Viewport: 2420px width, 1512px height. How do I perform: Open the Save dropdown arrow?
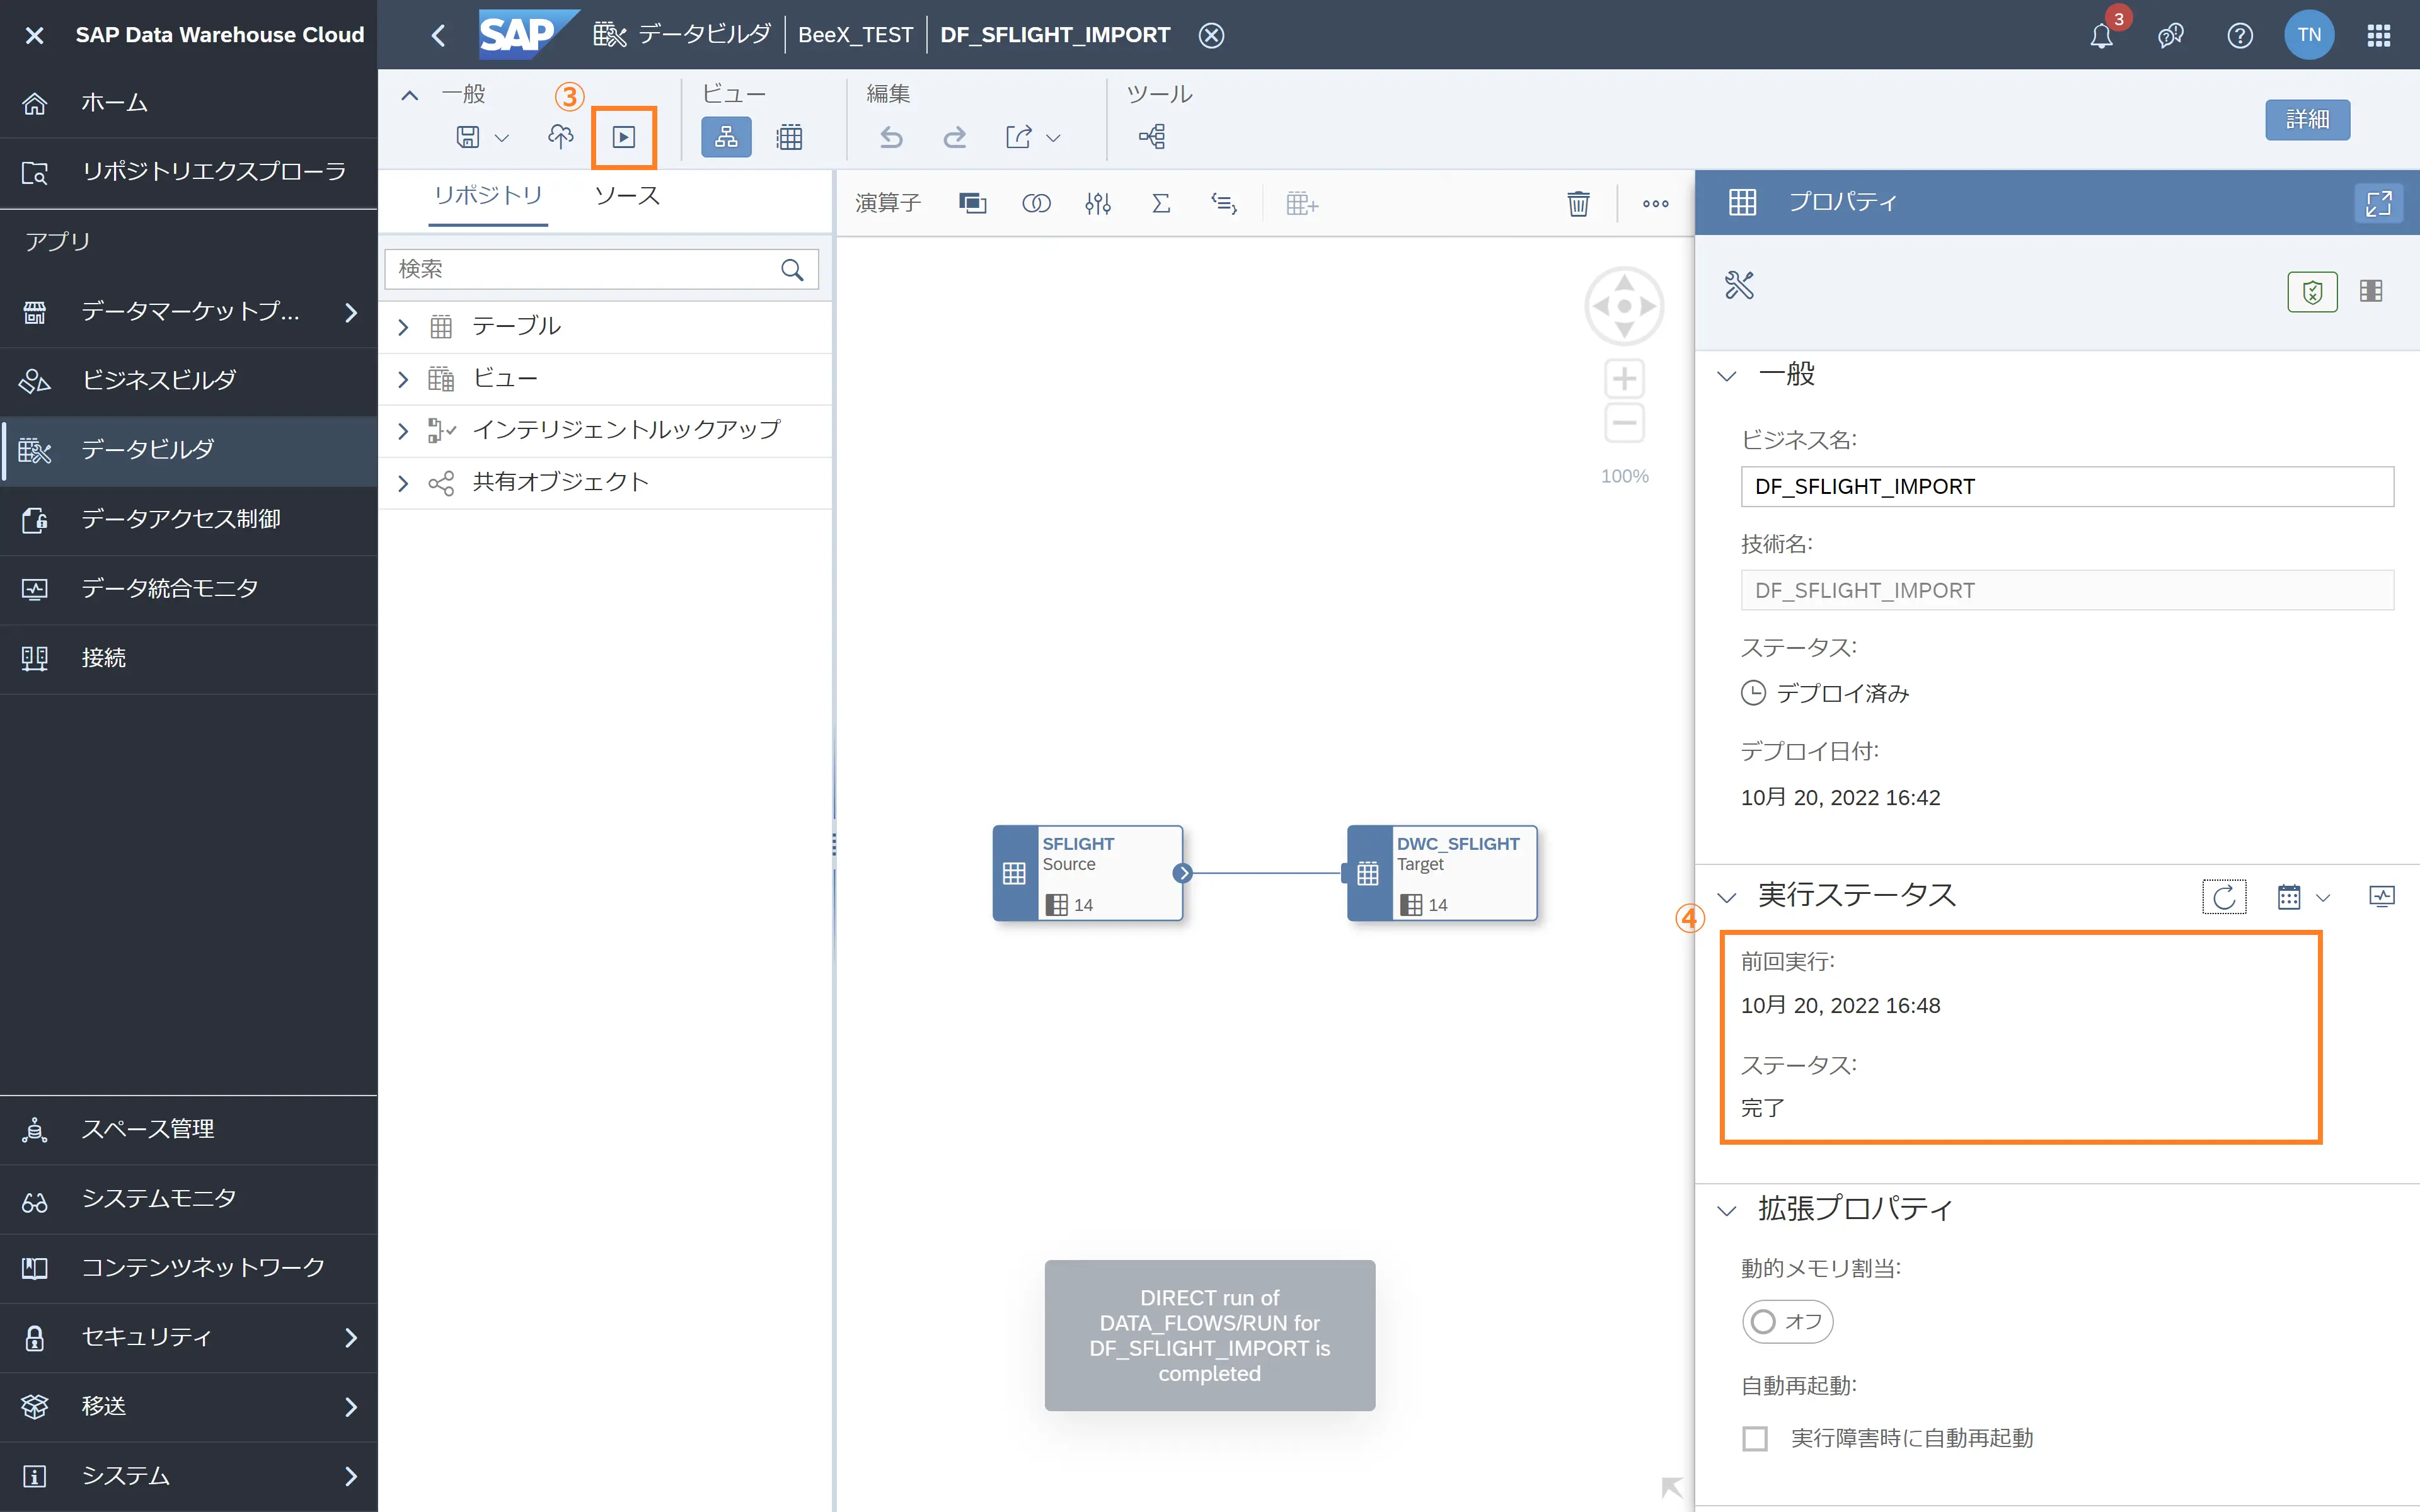click(502, 138)
